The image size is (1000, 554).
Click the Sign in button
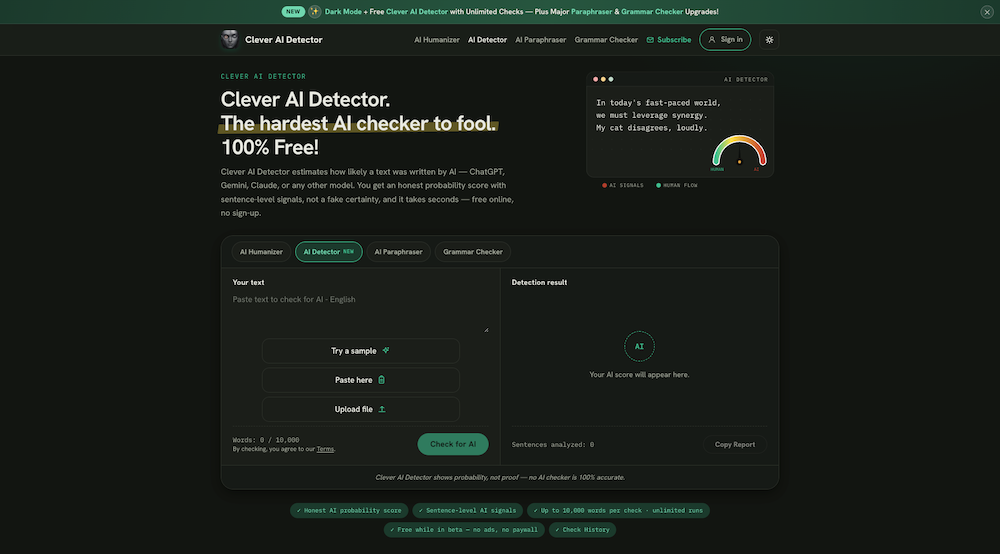click(725, 40)
